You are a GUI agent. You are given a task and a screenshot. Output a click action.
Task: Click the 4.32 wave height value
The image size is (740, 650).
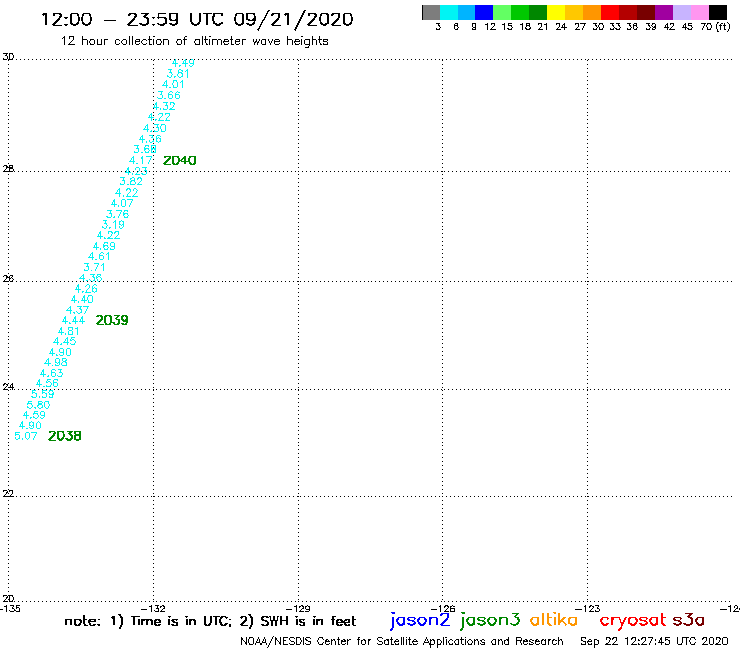tap(164, 106)
